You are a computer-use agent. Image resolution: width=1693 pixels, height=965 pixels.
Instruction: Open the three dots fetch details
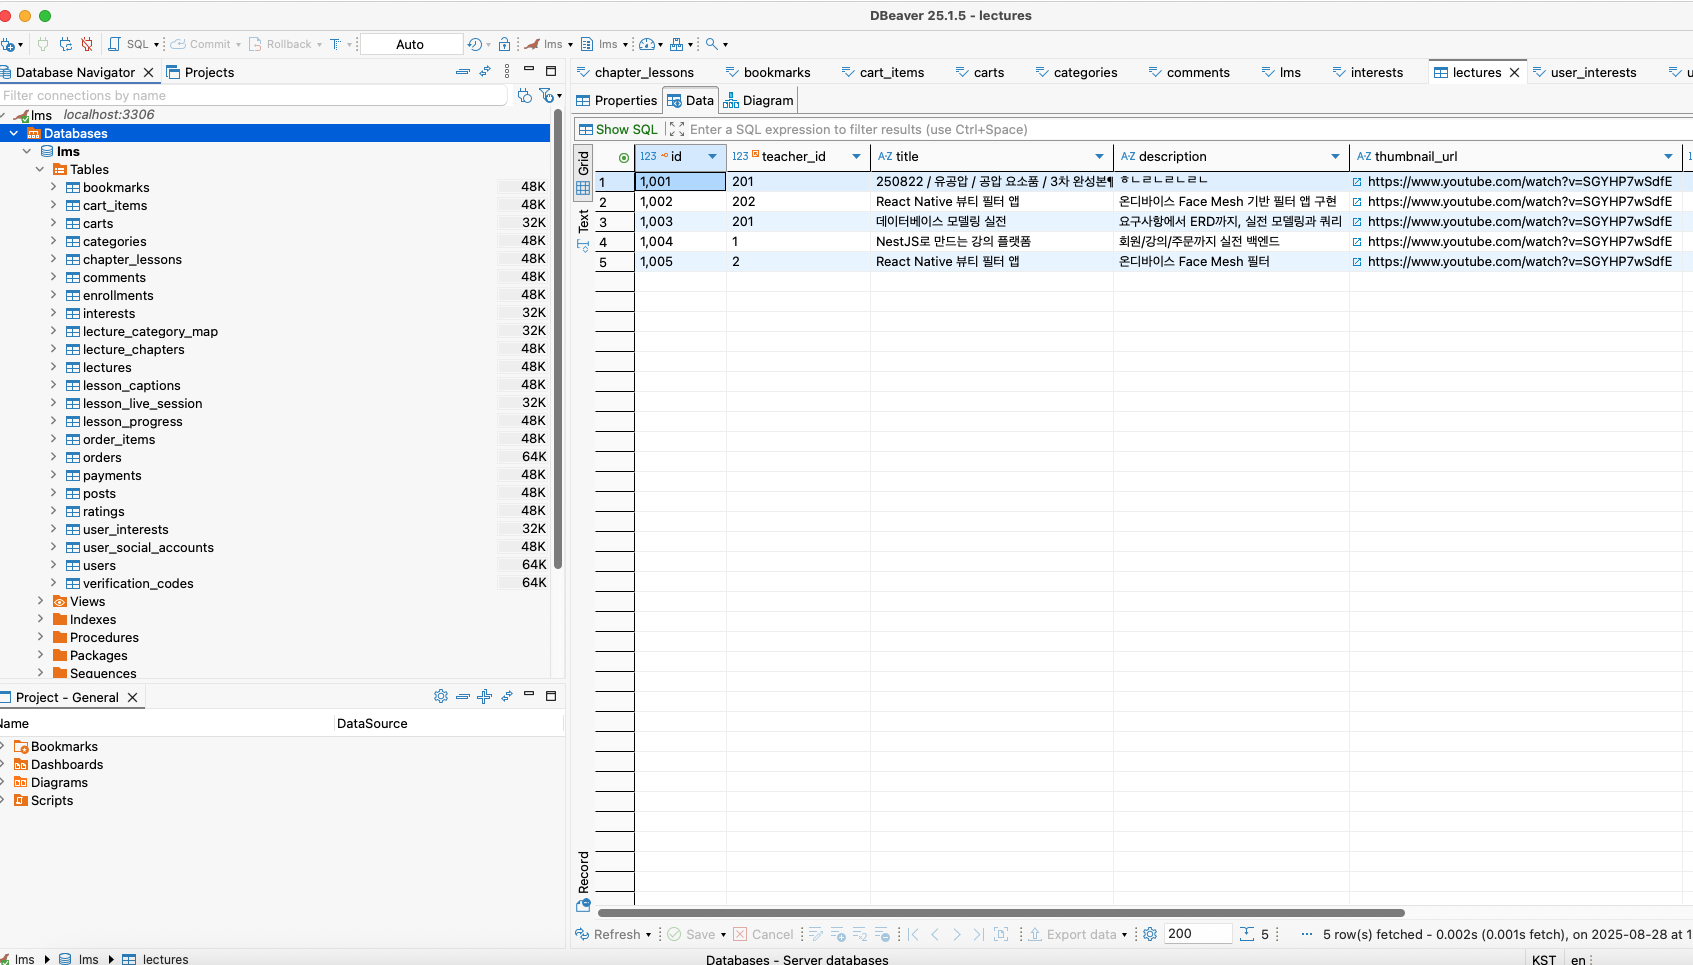pyautogui.click(x=1306, y=934)
